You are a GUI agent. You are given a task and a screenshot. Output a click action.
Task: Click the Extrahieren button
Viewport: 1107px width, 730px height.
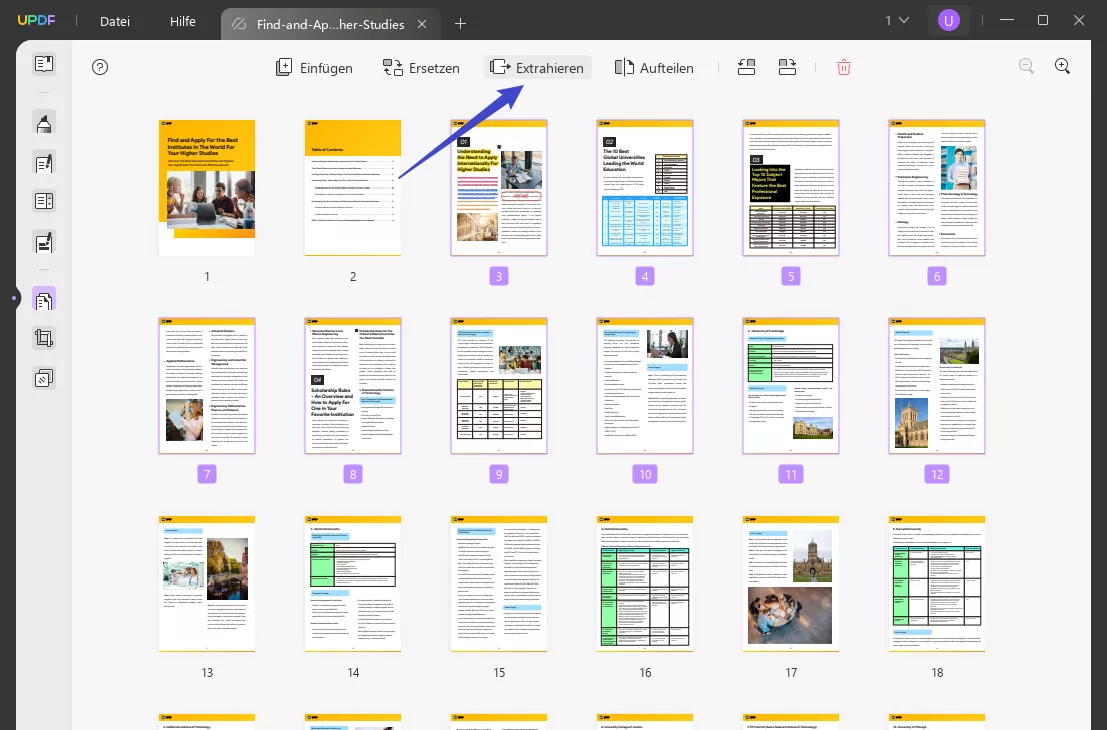pyautogui.click(x=538, y=68)
